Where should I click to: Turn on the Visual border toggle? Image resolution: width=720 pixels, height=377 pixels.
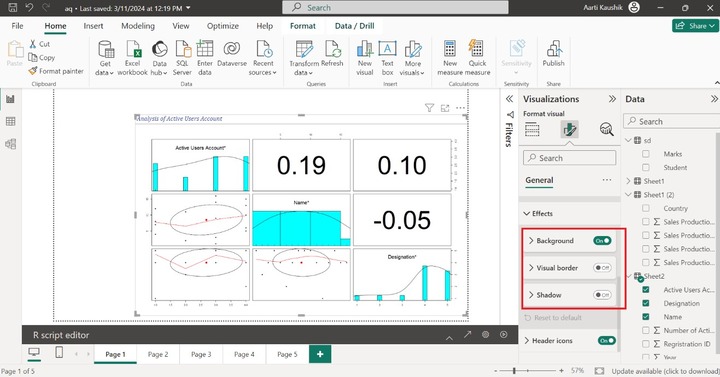602,268
